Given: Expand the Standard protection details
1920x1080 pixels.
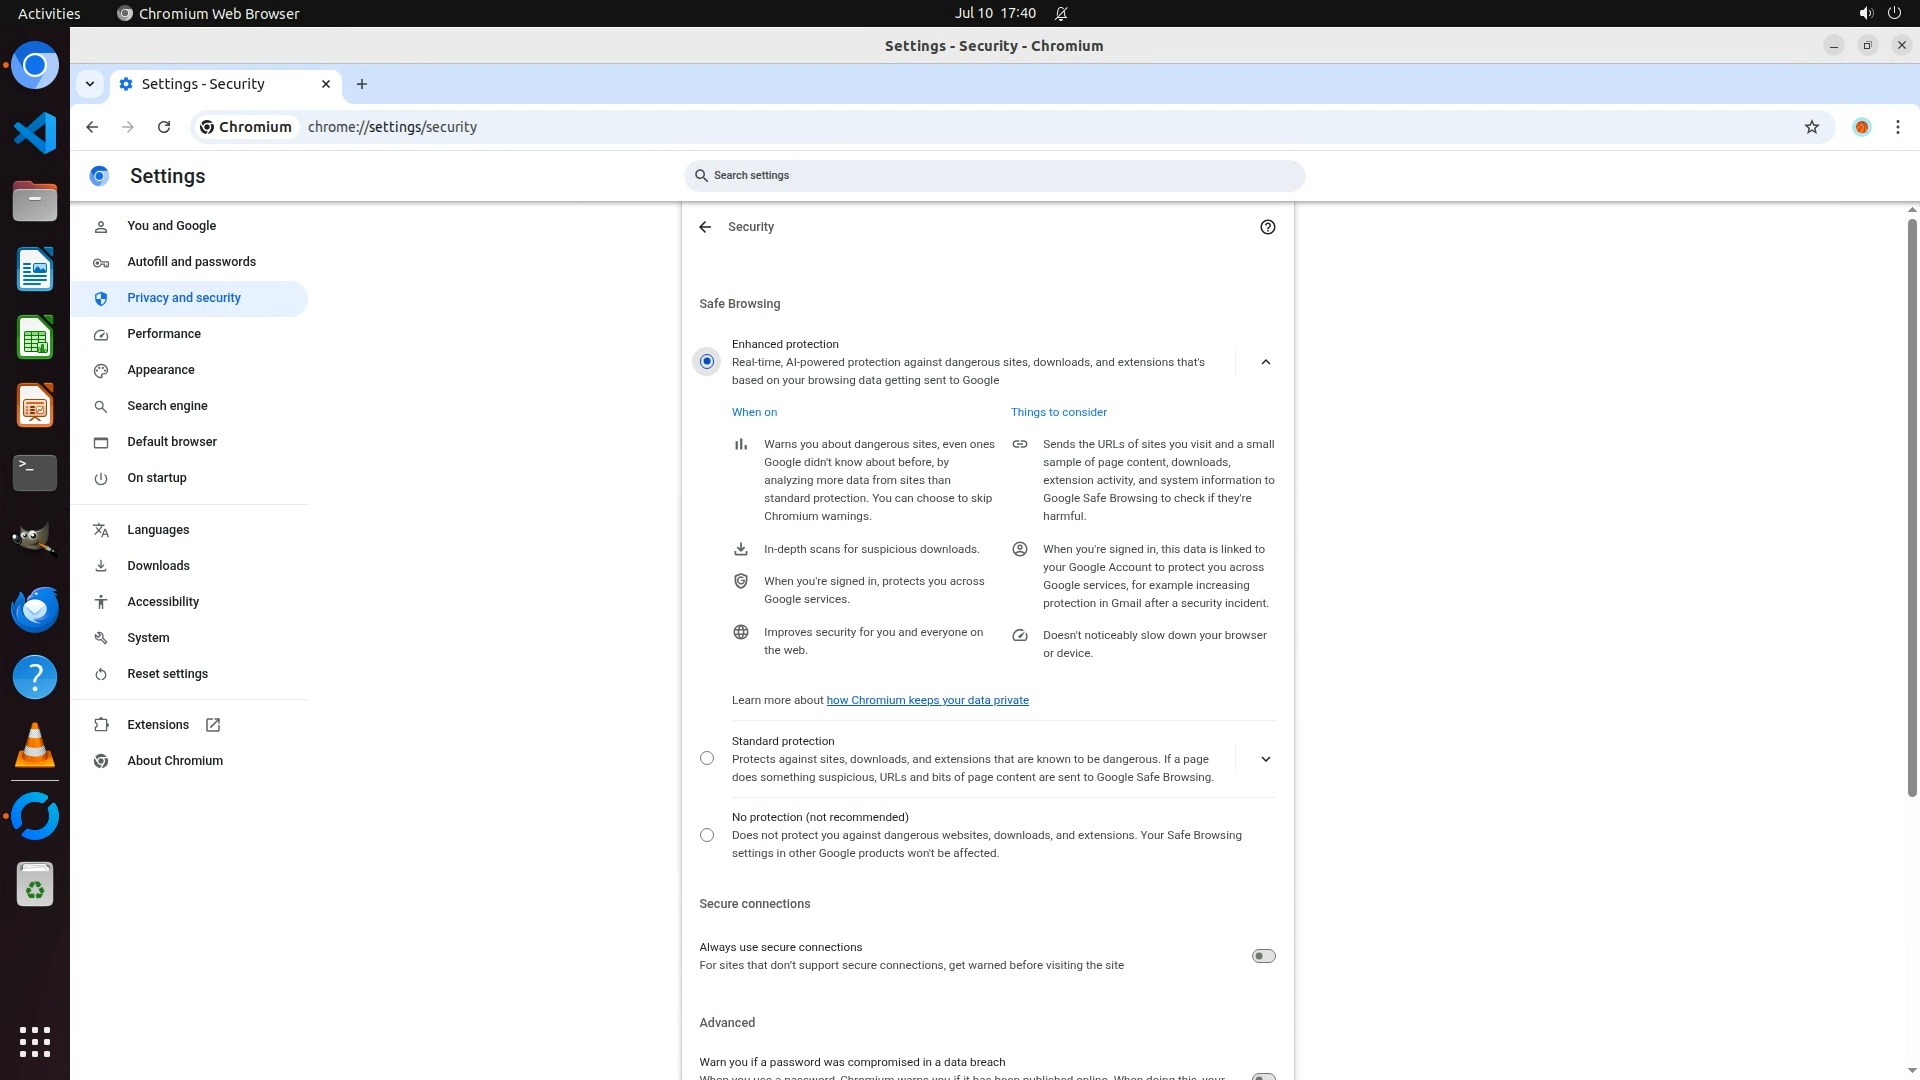Looking at the screenshot, I should (x=1265, y=759).
